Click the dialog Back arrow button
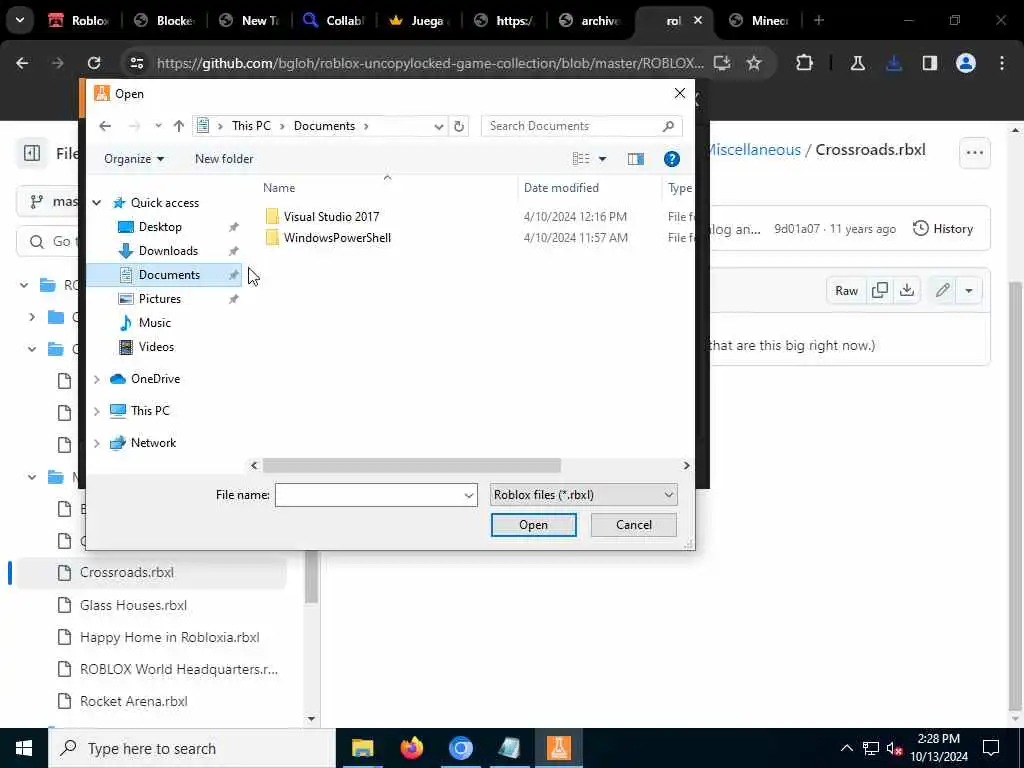Viewport: 1024px width, 768px height. [x=105, y=126]
